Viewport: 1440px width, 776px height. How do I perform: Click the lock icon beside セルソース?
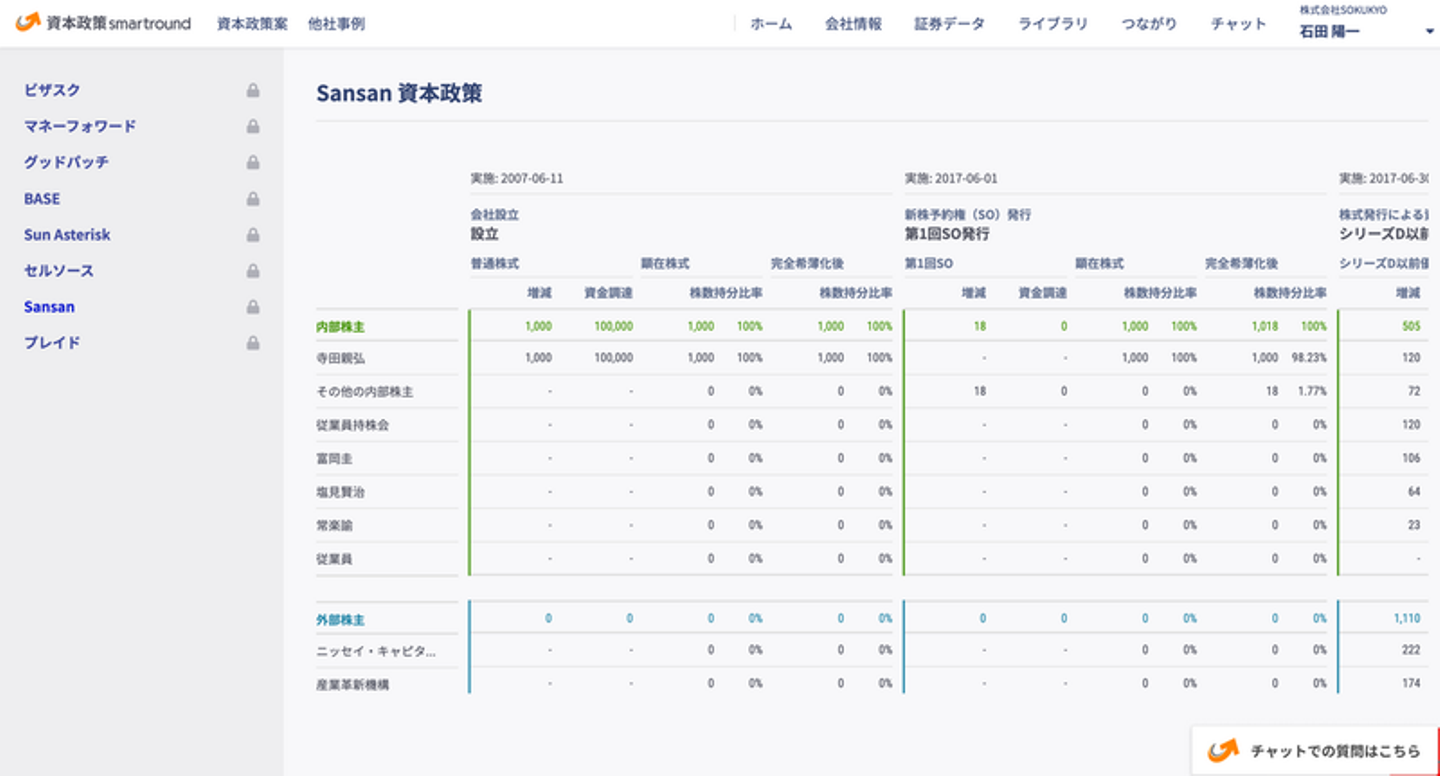click(253, 271)
